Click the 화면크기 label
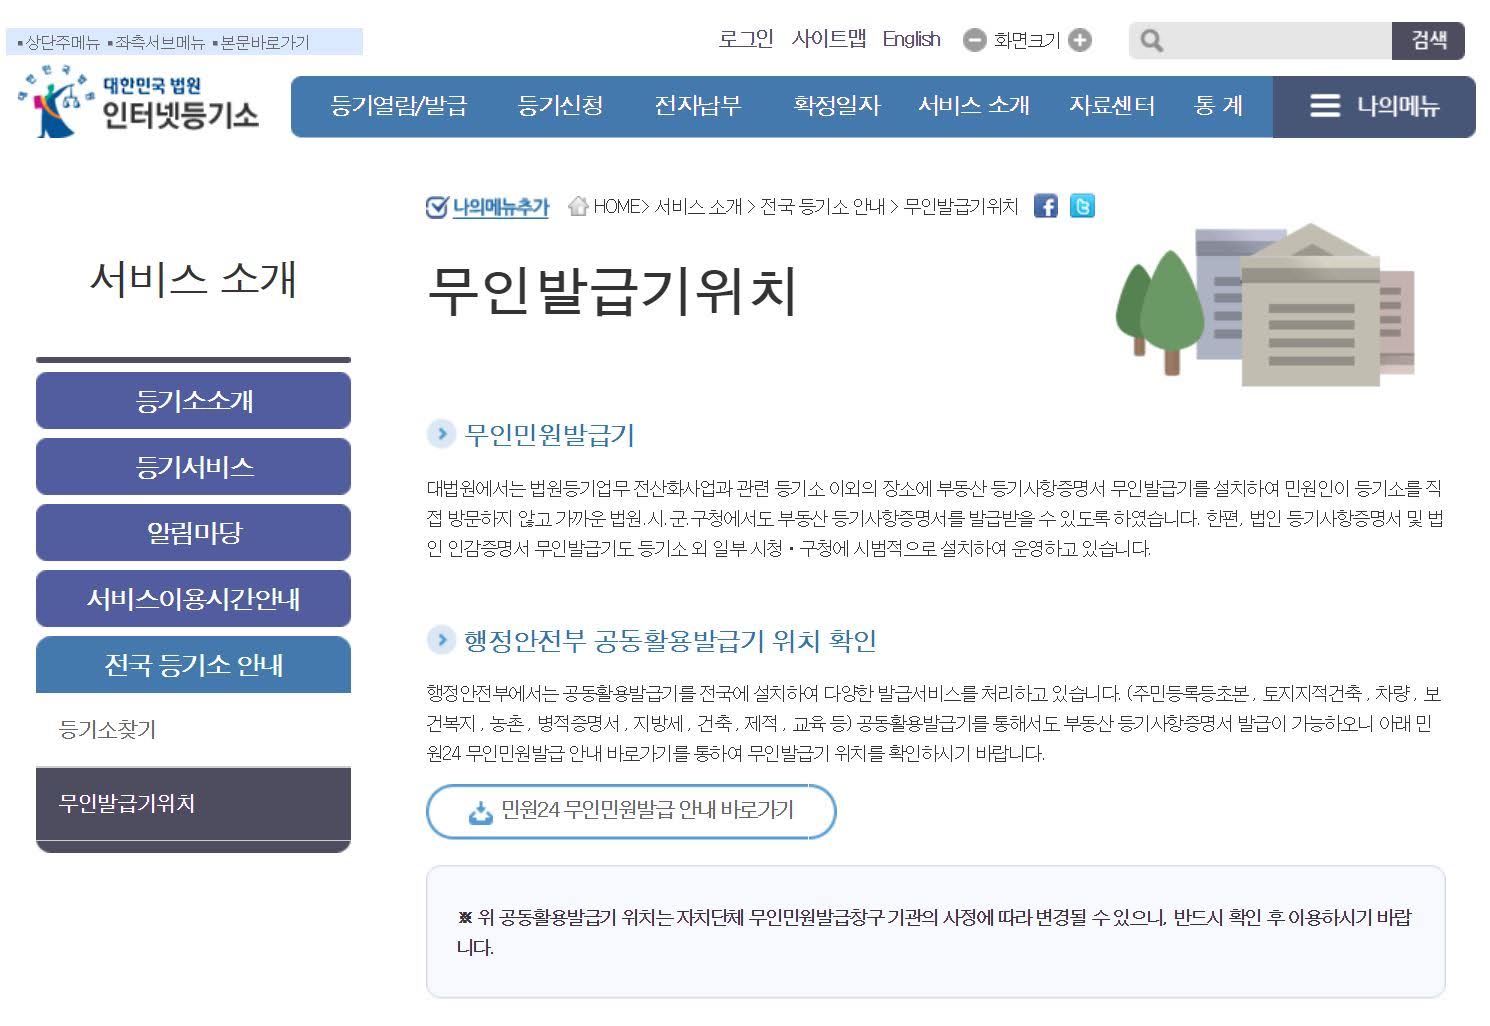1490x1026 pixels. coord(1027,41)
